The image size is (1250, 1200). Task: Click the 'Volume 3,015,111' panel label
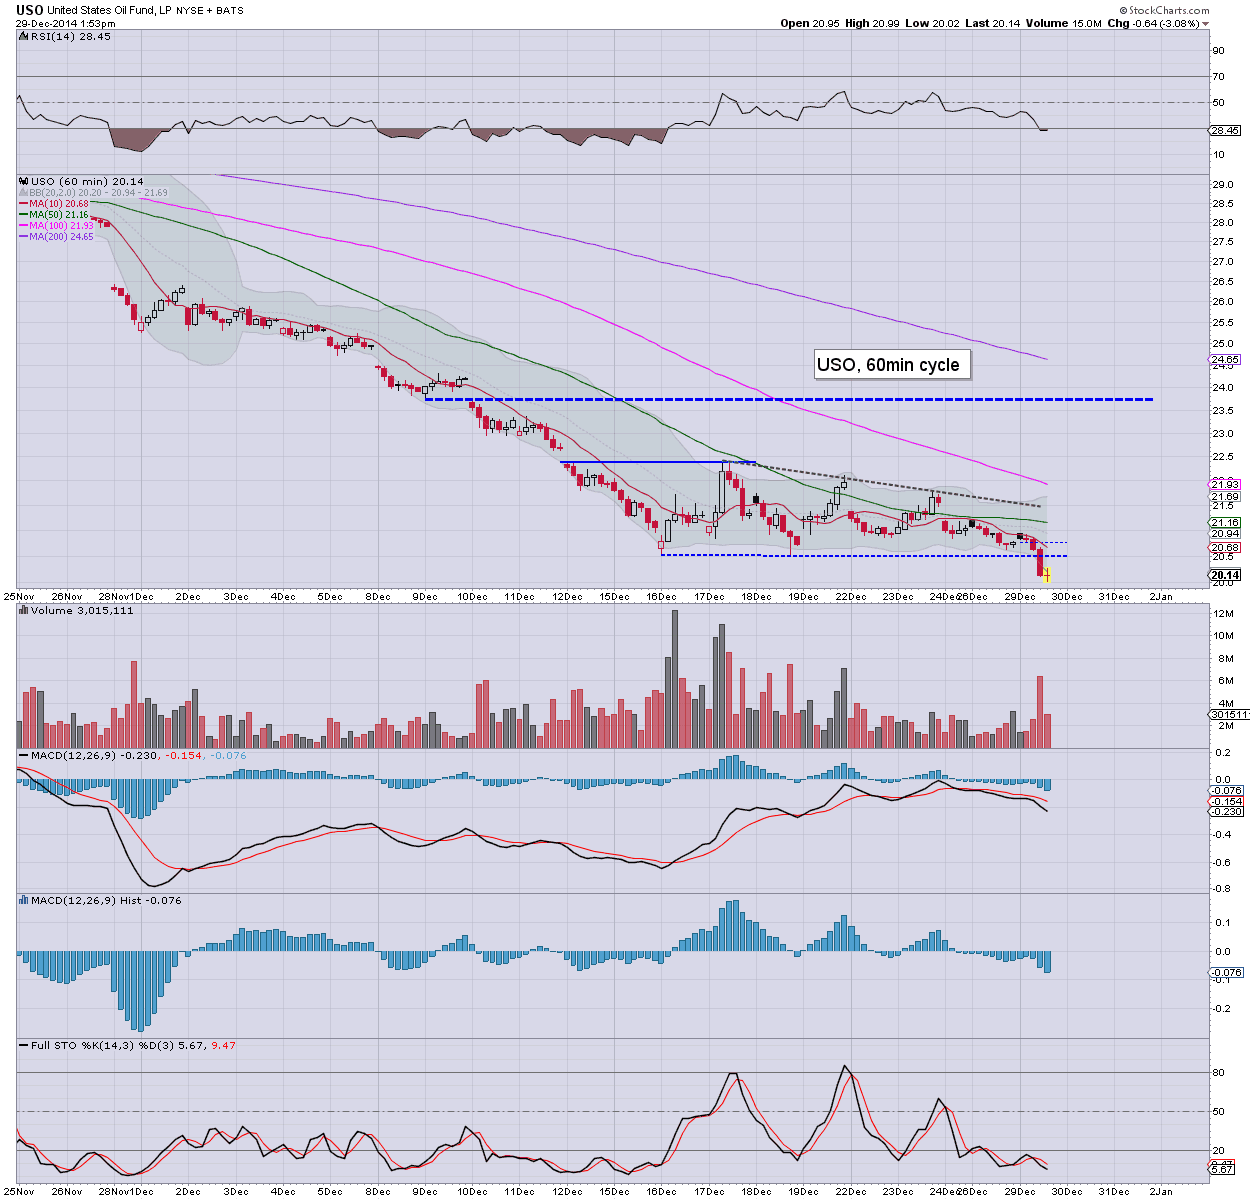click(x=82, y=610)
